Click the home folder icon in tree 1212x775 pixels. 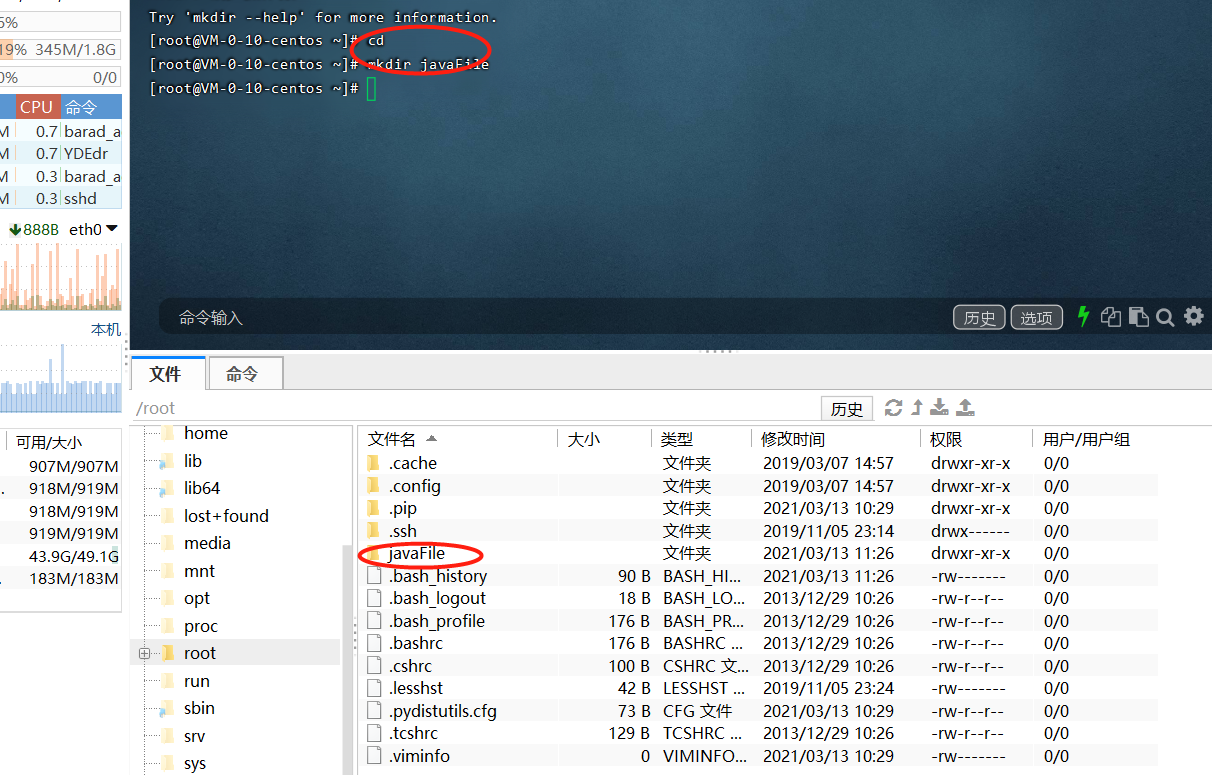tap(167, 433)
